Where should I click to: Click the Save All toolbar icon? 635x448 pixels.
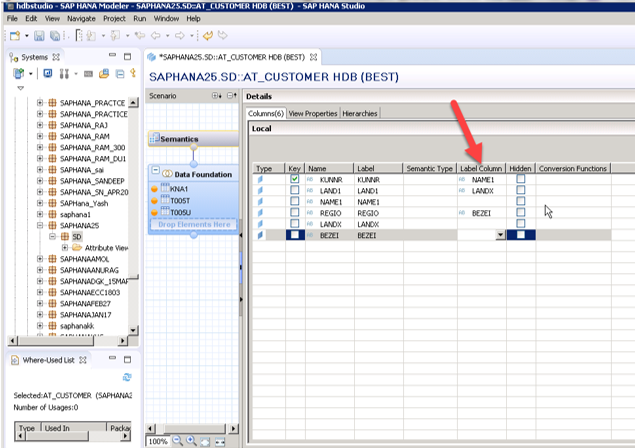[x=55, y=36]
